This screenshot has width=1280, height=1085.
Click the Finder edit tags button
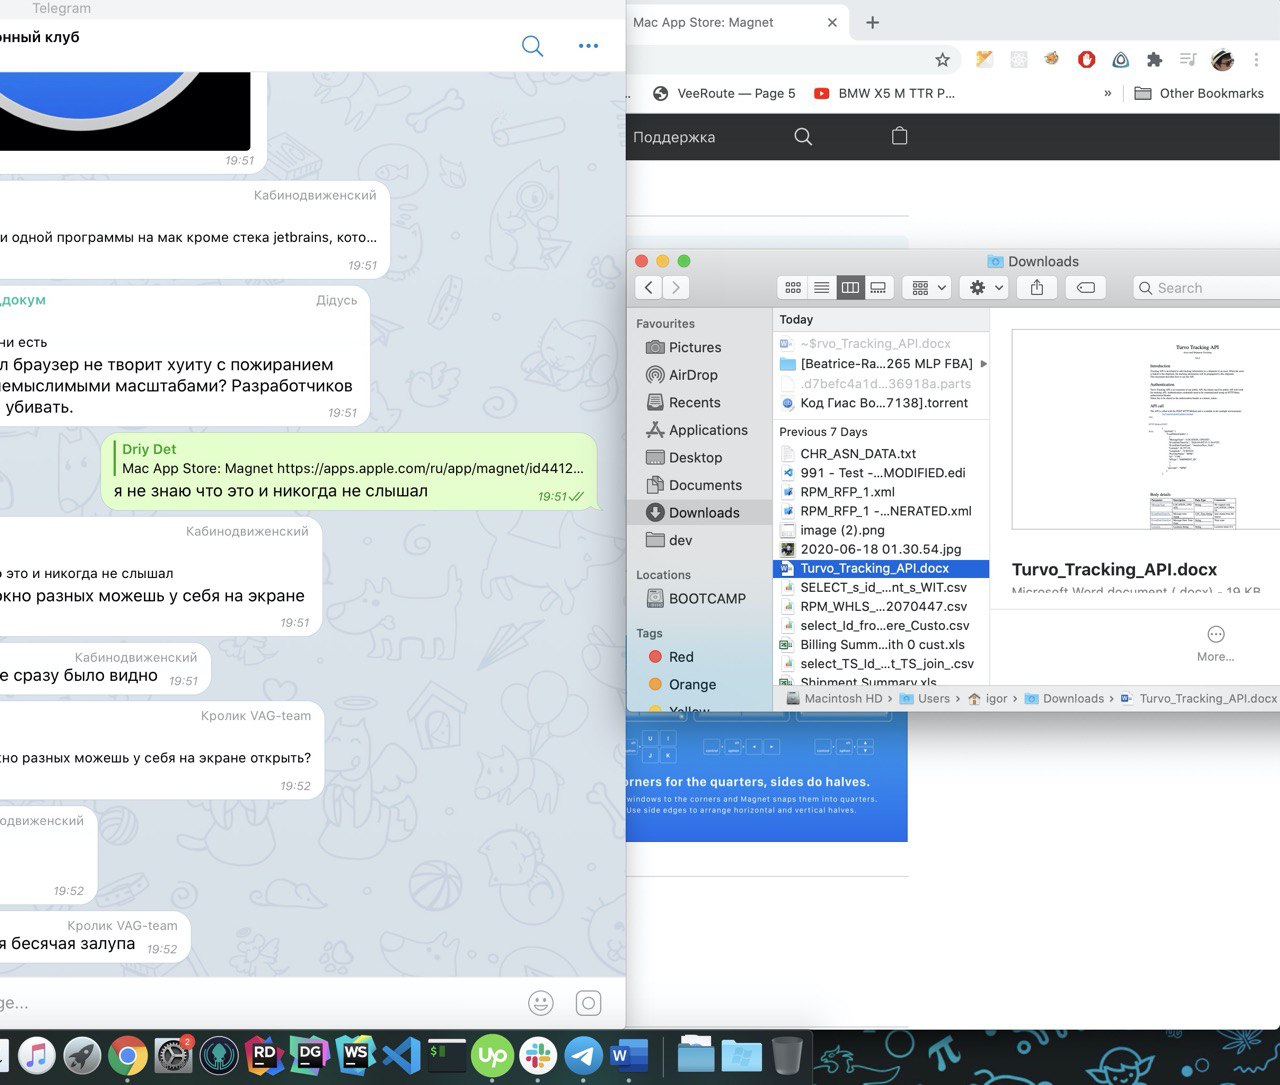tap(1085, 288)
